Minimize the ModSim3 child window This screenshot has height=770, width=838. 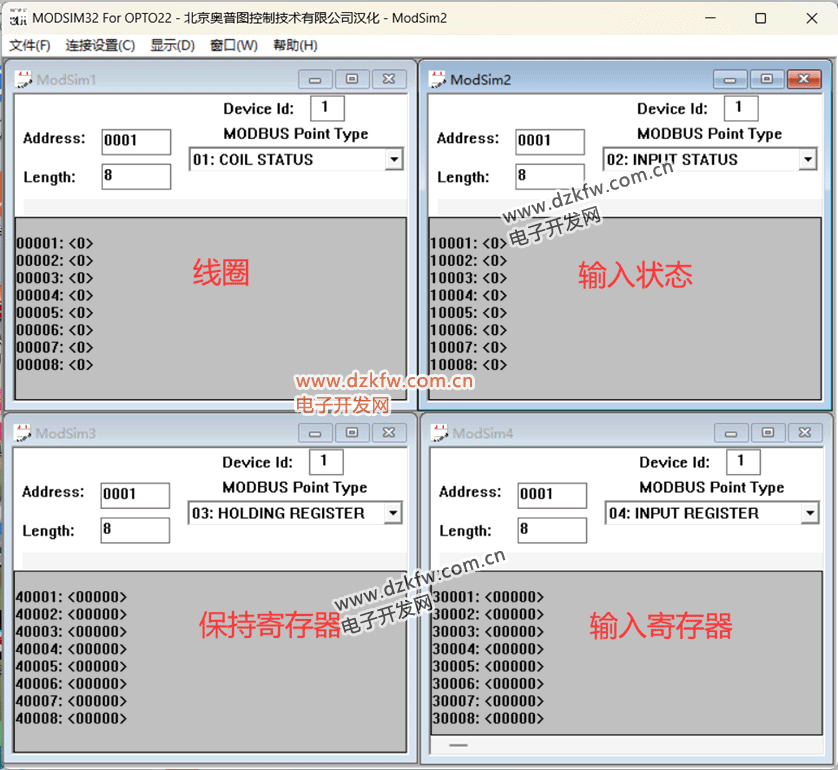click(x=317, y=433)
